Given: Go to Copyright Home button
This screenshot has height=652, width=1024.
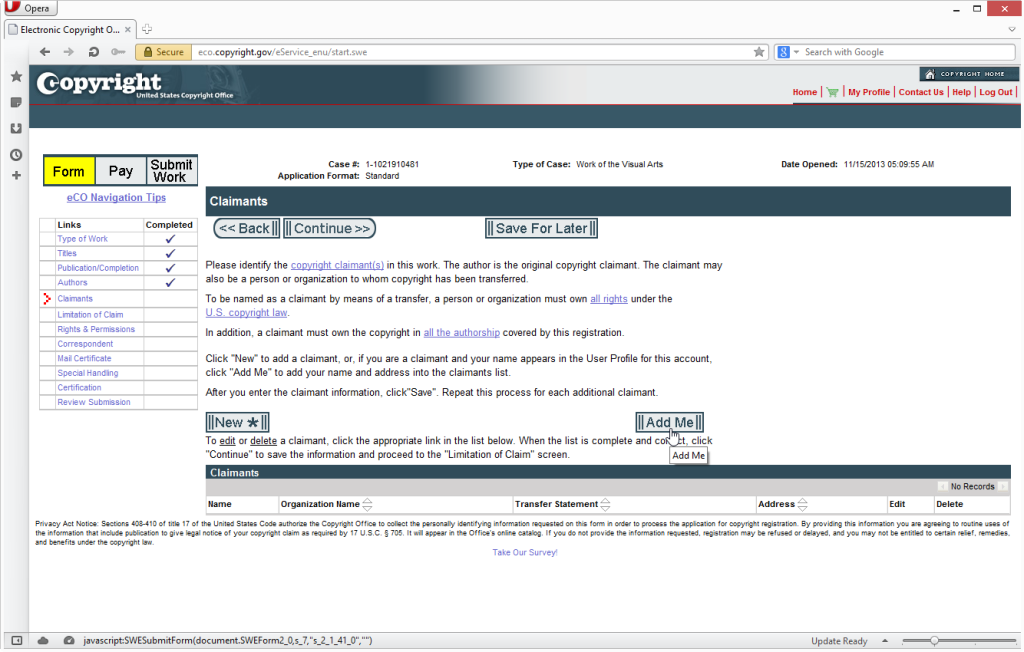Looking at the screenshot, I should pyautogui.click(x=968, y=74).
